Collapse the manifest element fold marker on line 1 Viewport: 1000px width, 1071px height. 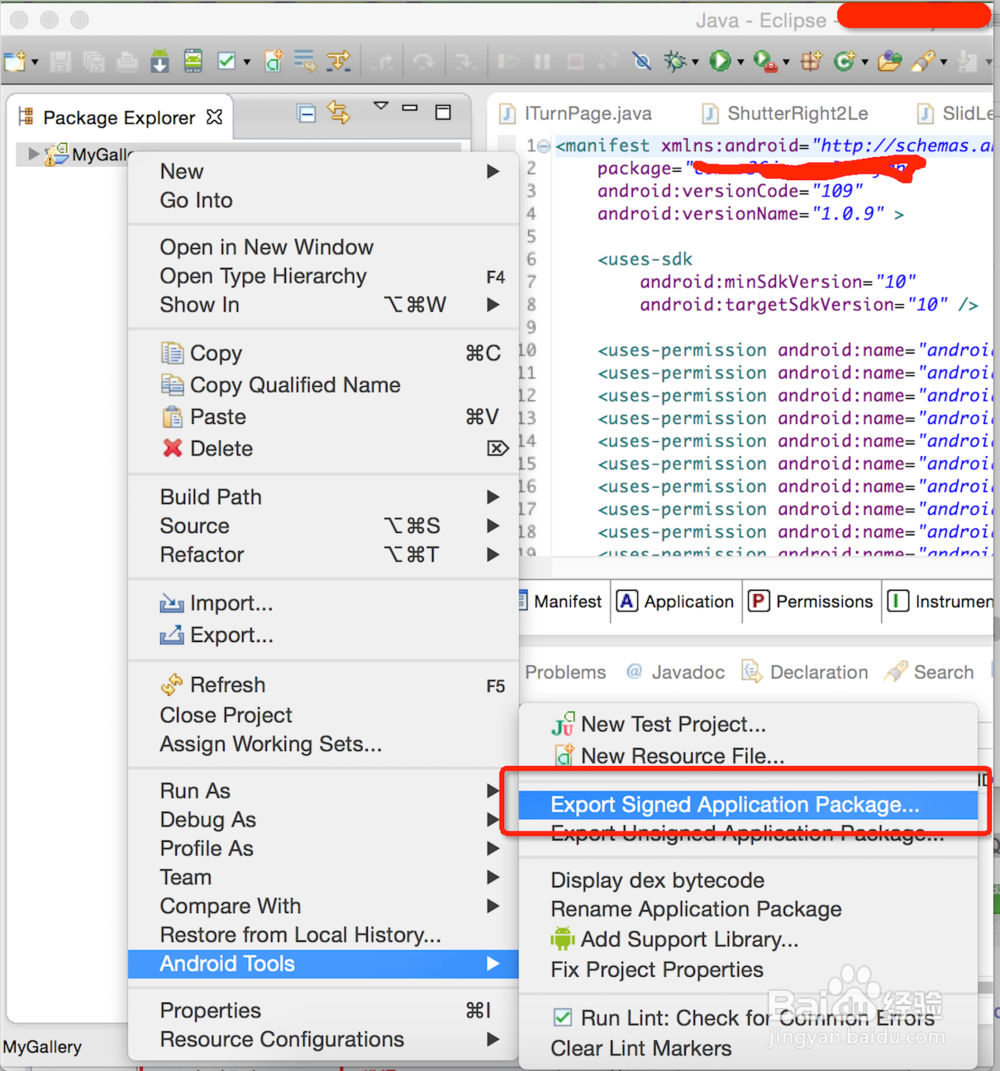(x=544, y=146)
